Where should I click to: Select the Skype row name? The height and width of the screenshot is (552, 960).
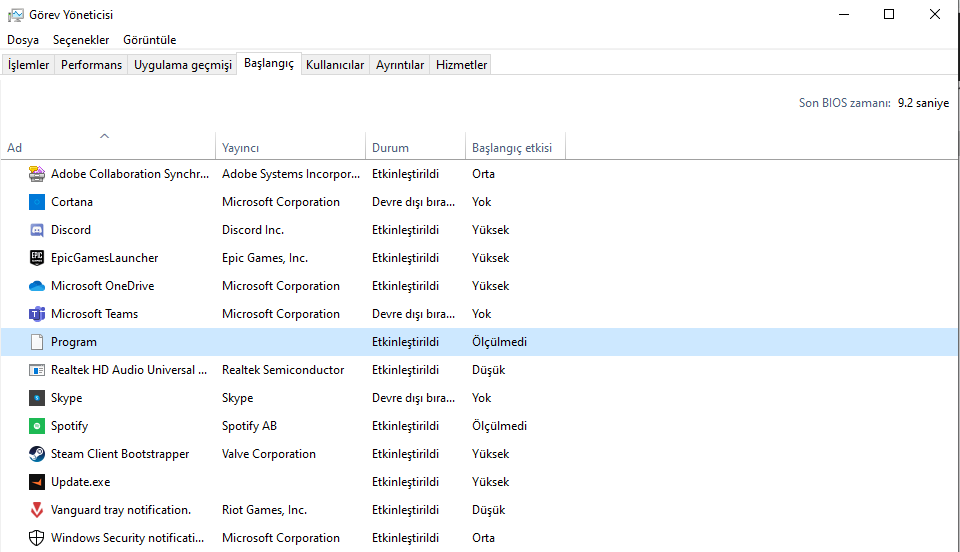66,398
